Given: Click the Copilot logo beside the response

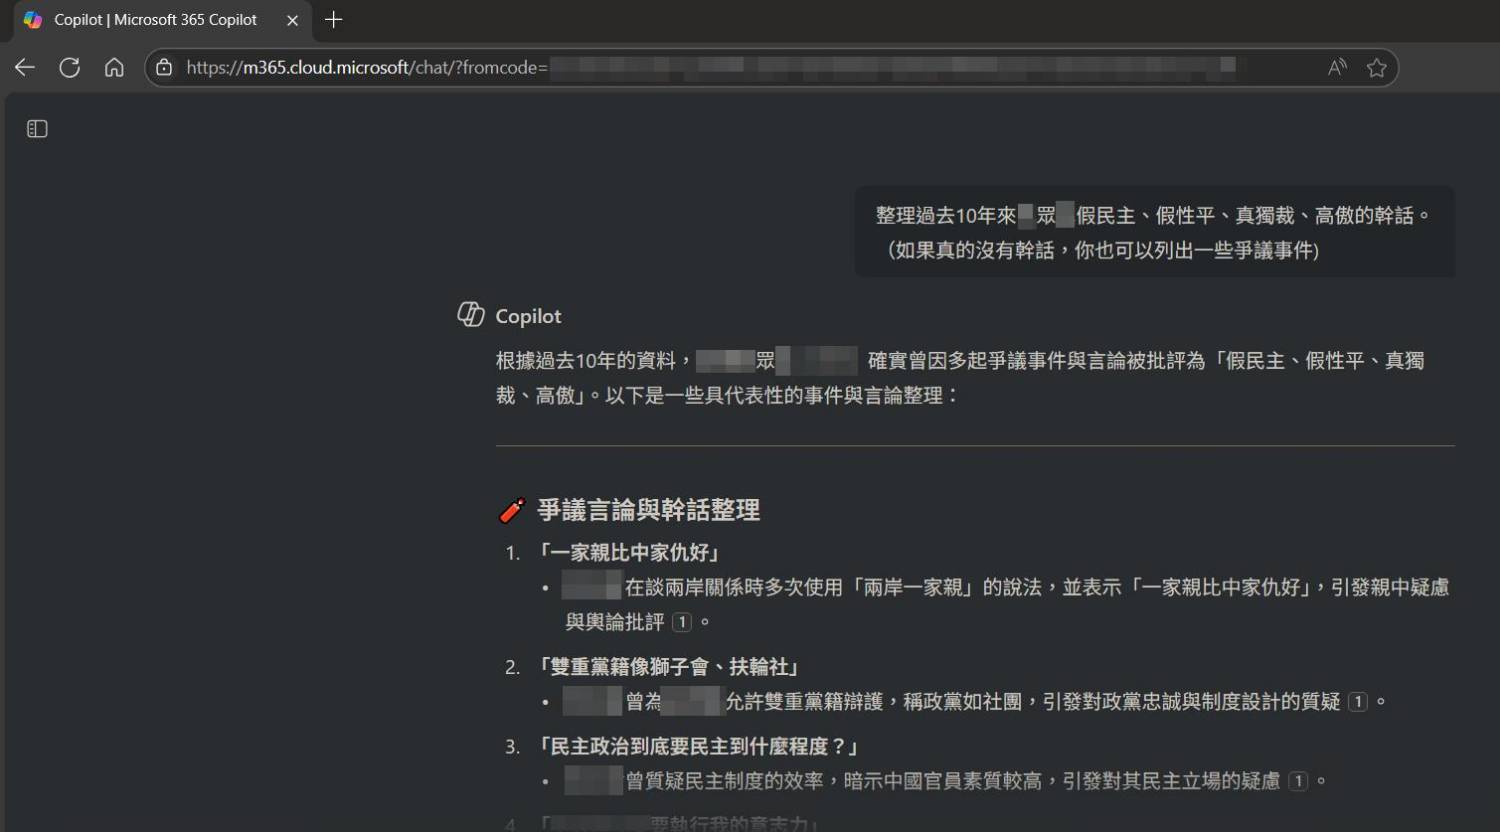Looking at the screenshot, I should 471,315.
